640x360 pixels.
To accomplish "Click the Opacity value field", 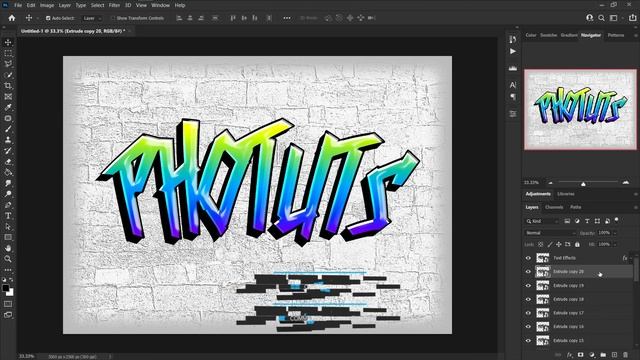I will [604, 233].
